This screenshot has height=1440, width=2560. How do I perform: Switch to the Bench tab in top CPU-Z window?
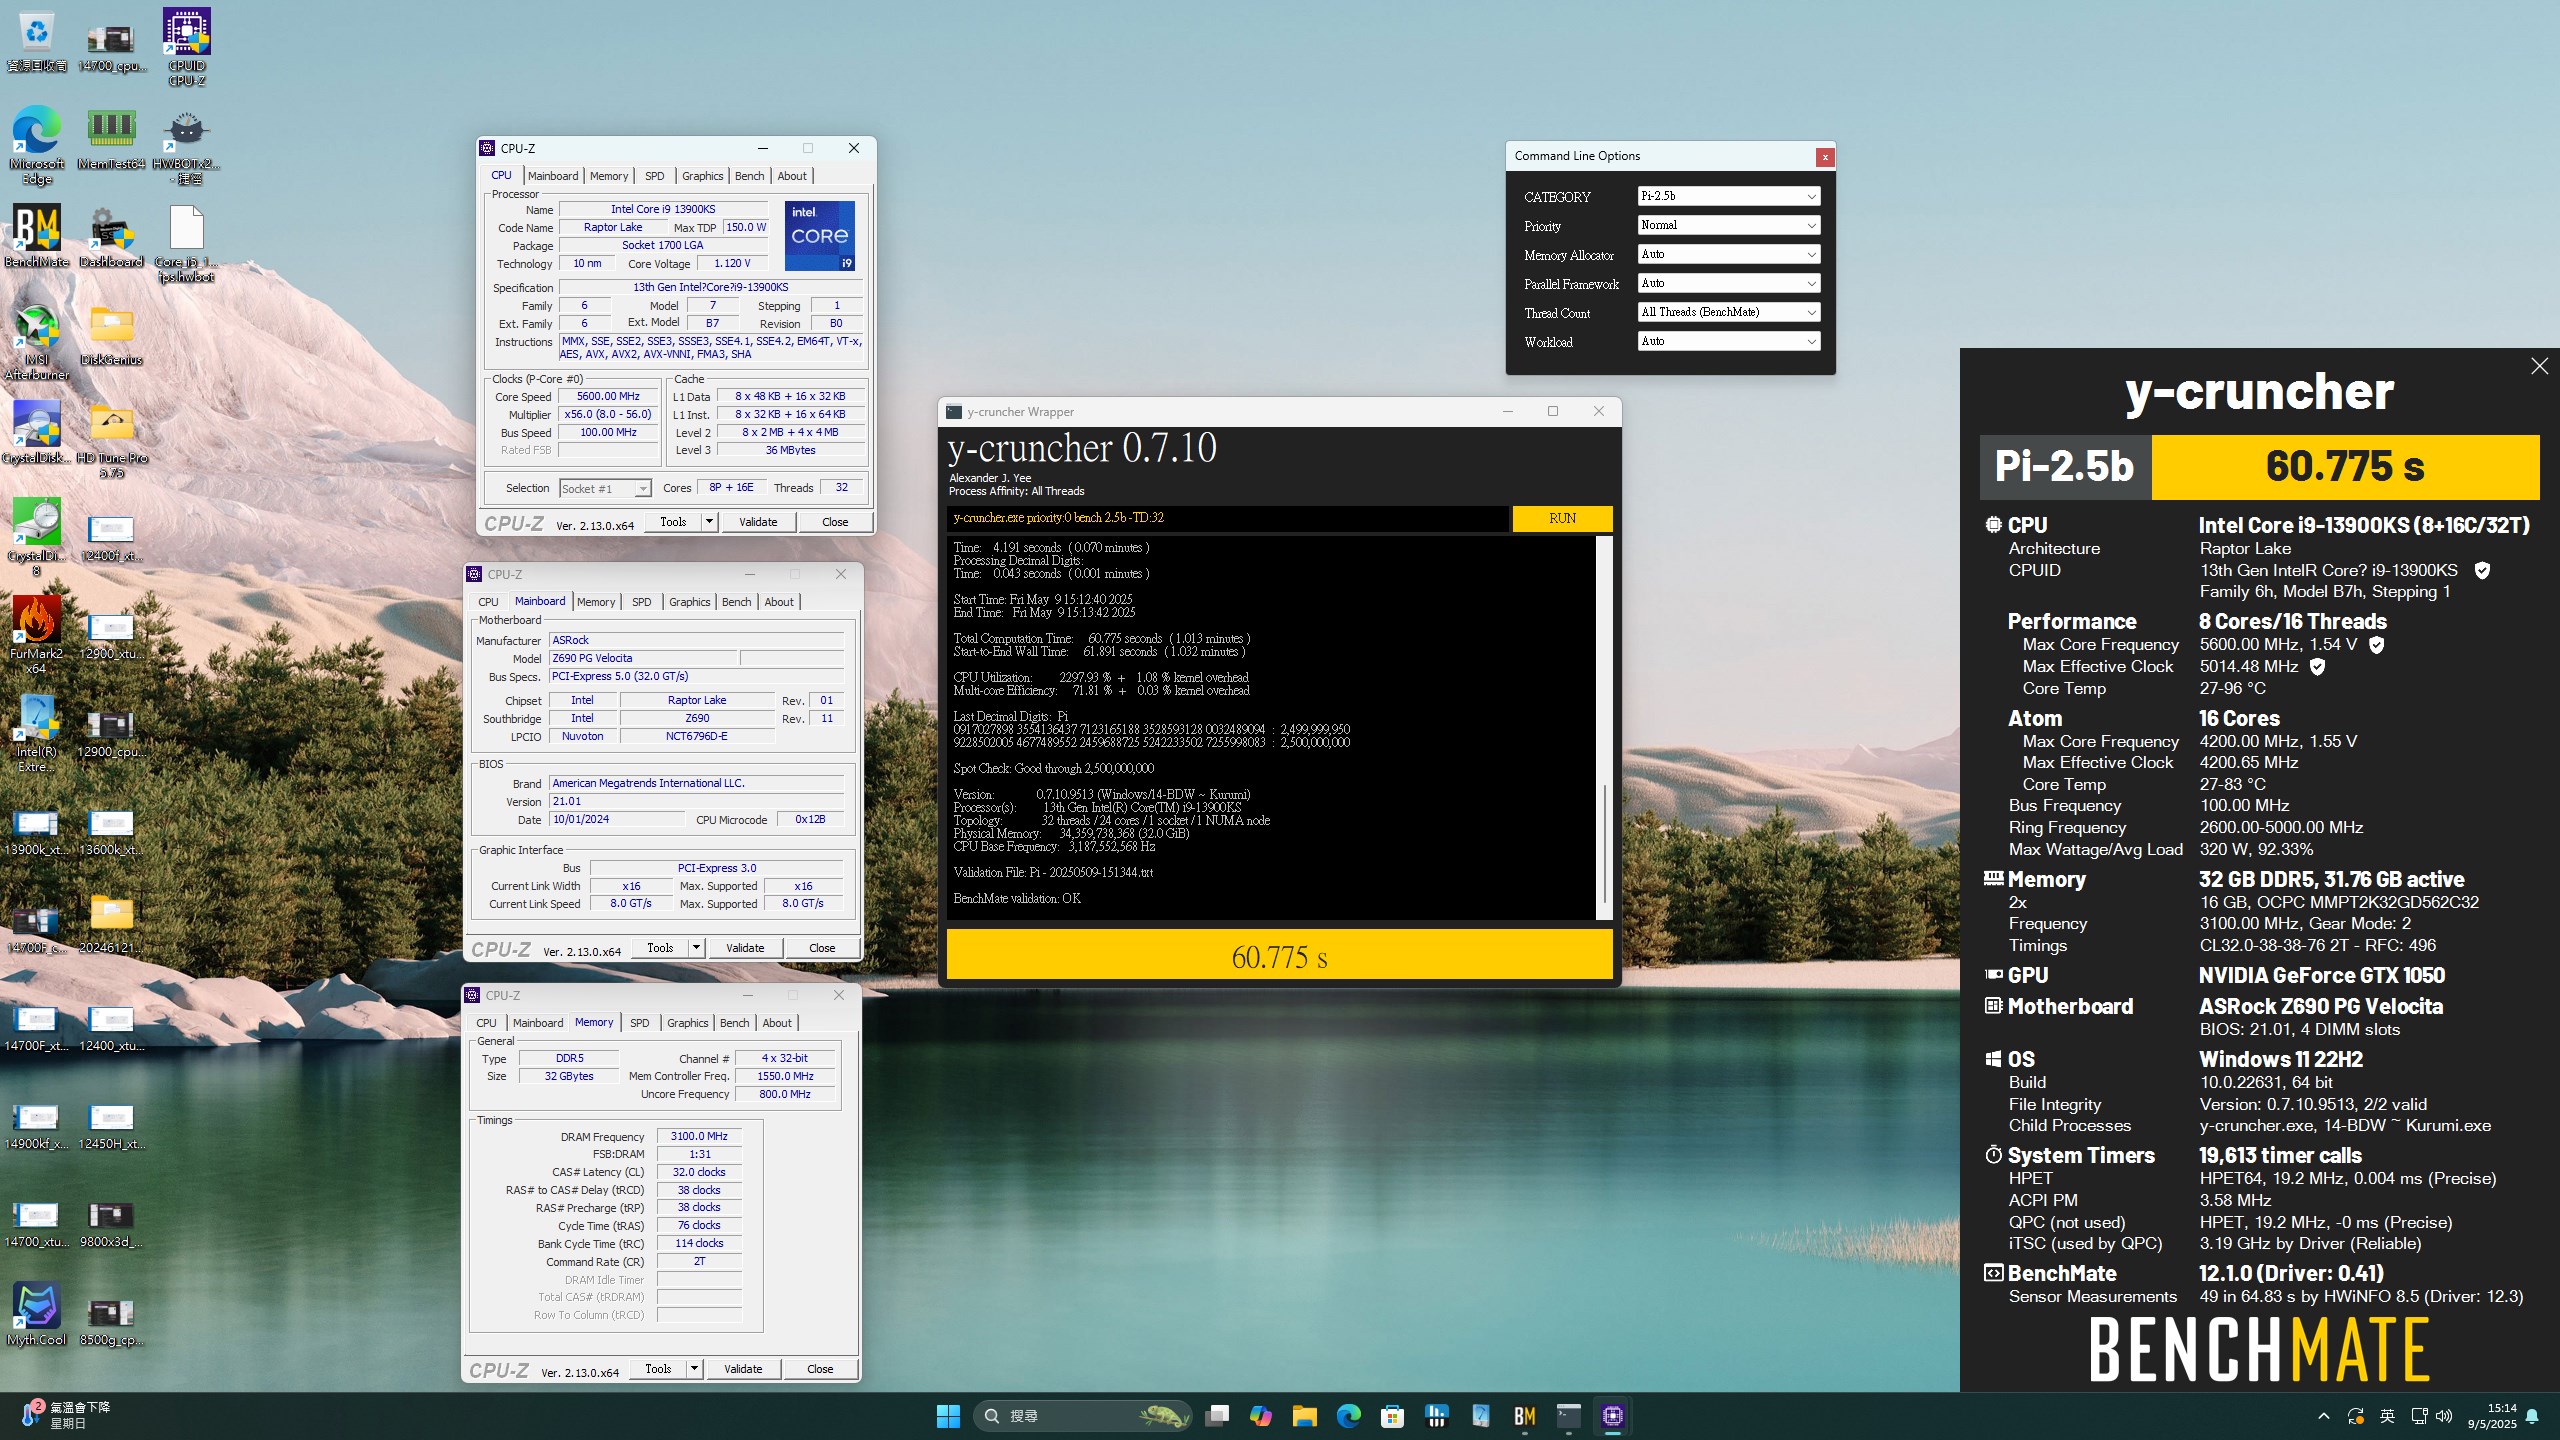tap(749, 176)
